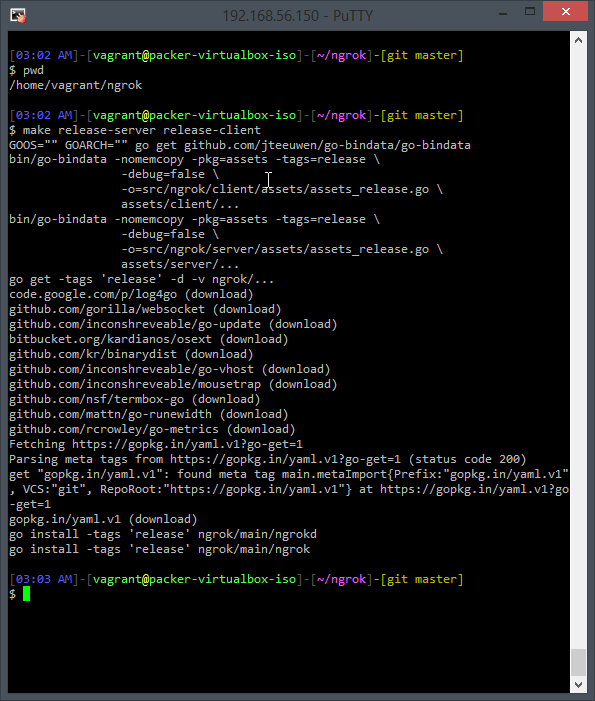Click 'gopkg.in/yaml.v1 (download)' line
Viewport: 595px width, 701px height.
click(x=103, y=519)
